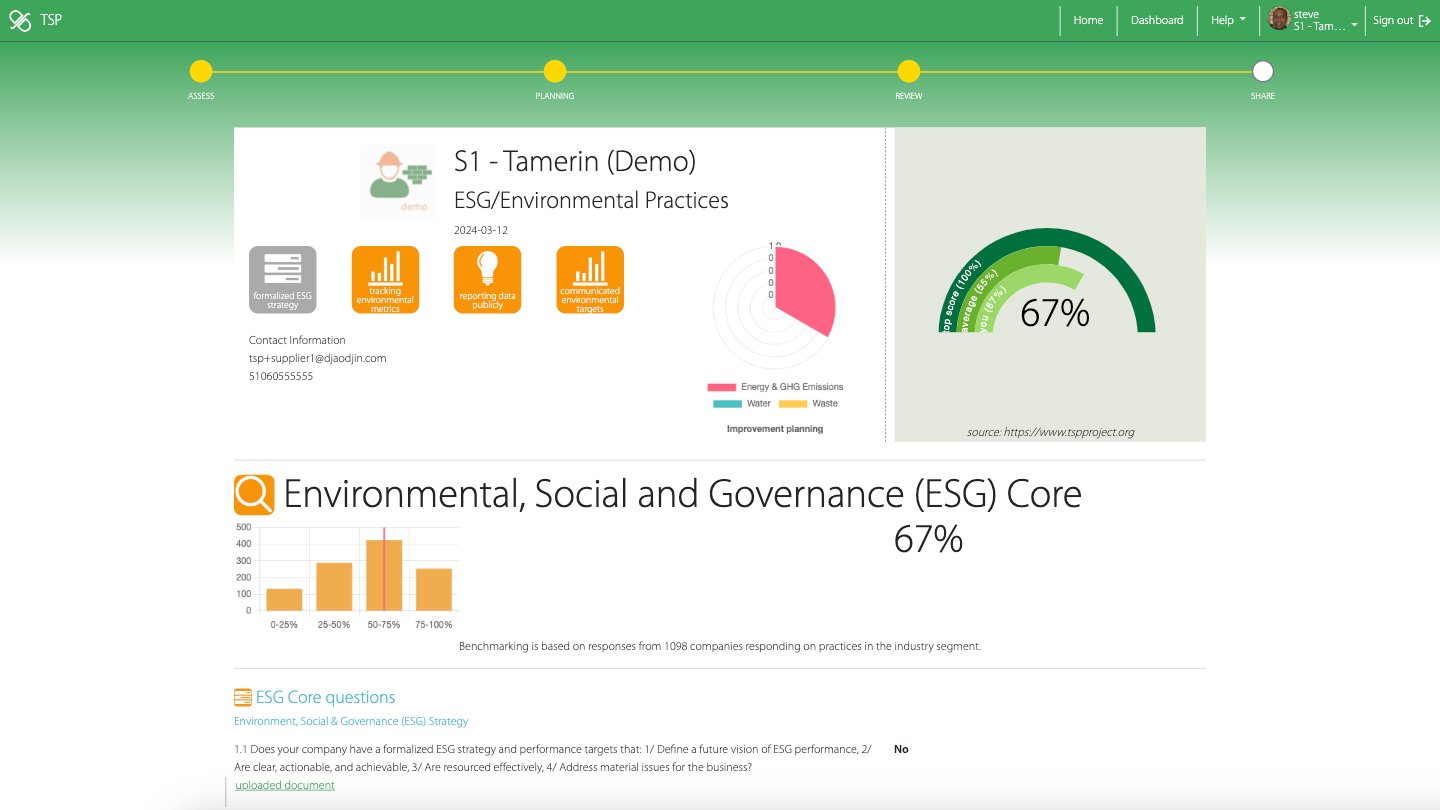1440x810 pixels.
Task: Click the orange magnifier ESG Core icon
Action: pos(254,495)
